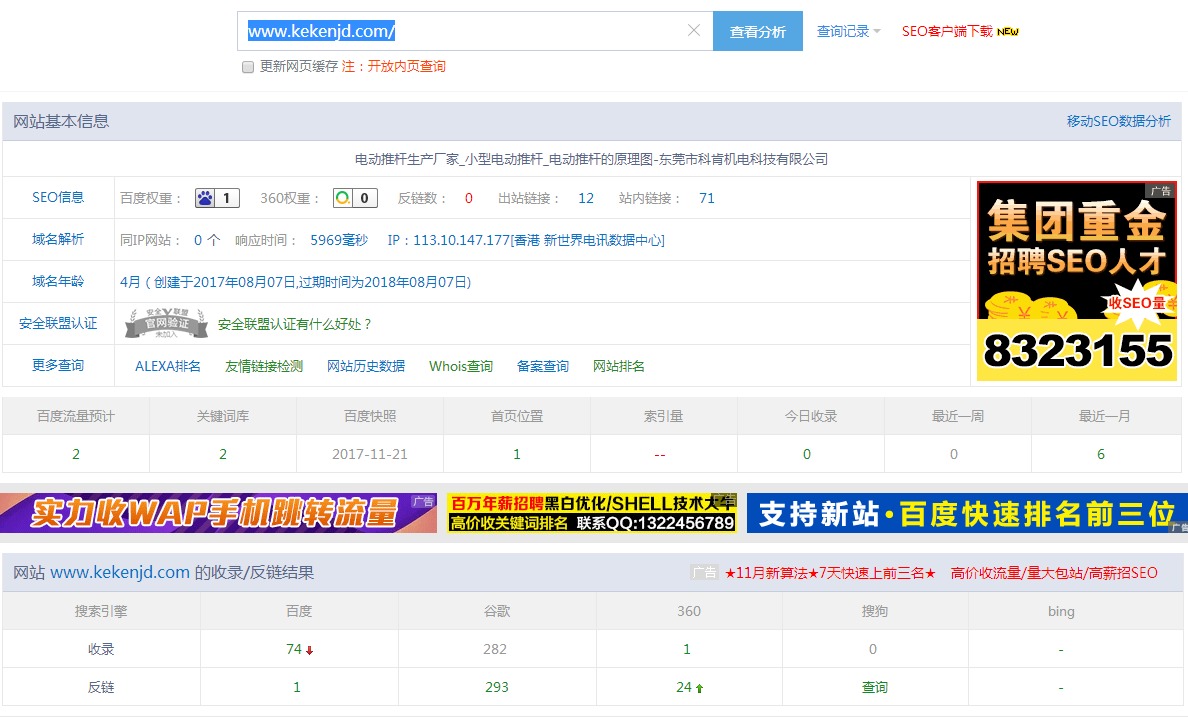
Task: Click the 首页位置 value 1
Action: tap(517, 454)
